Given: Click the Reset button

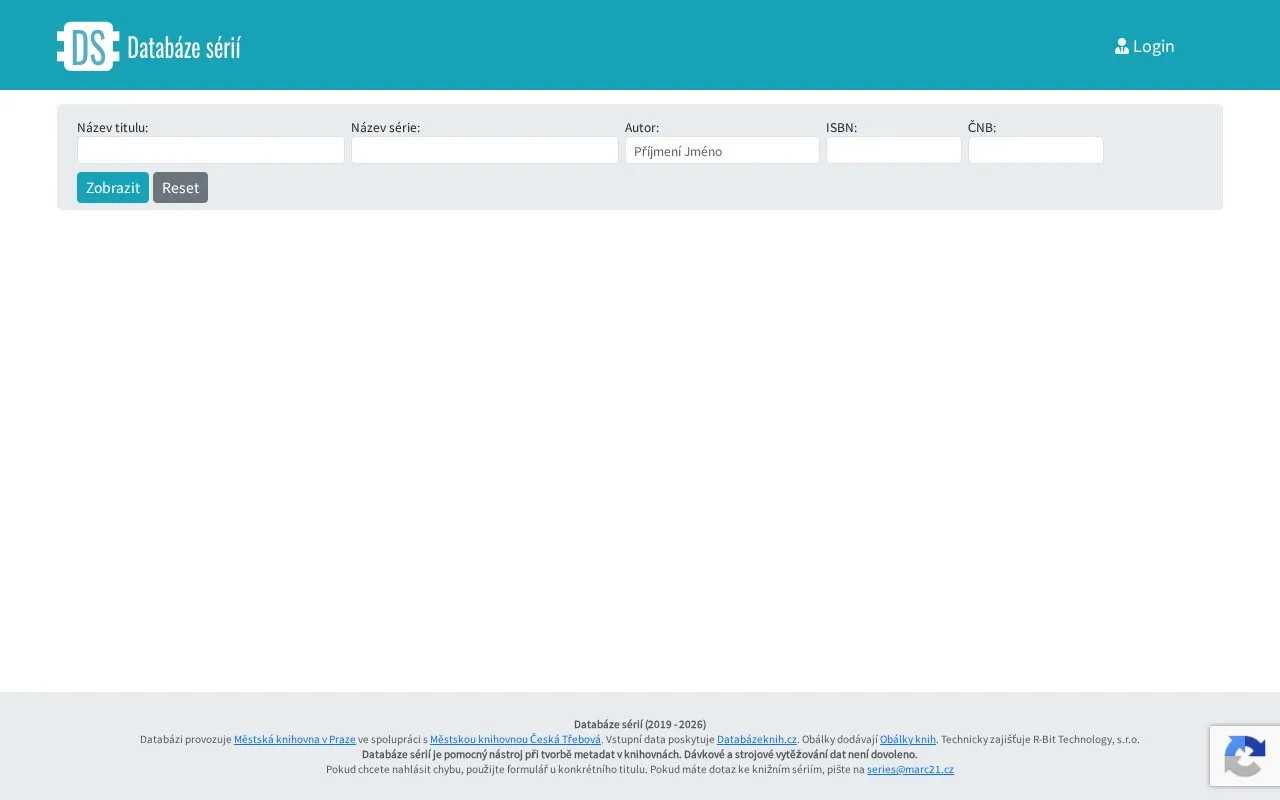Looking at the screenshot, I should pyautogui.click(x=180, y=188).
